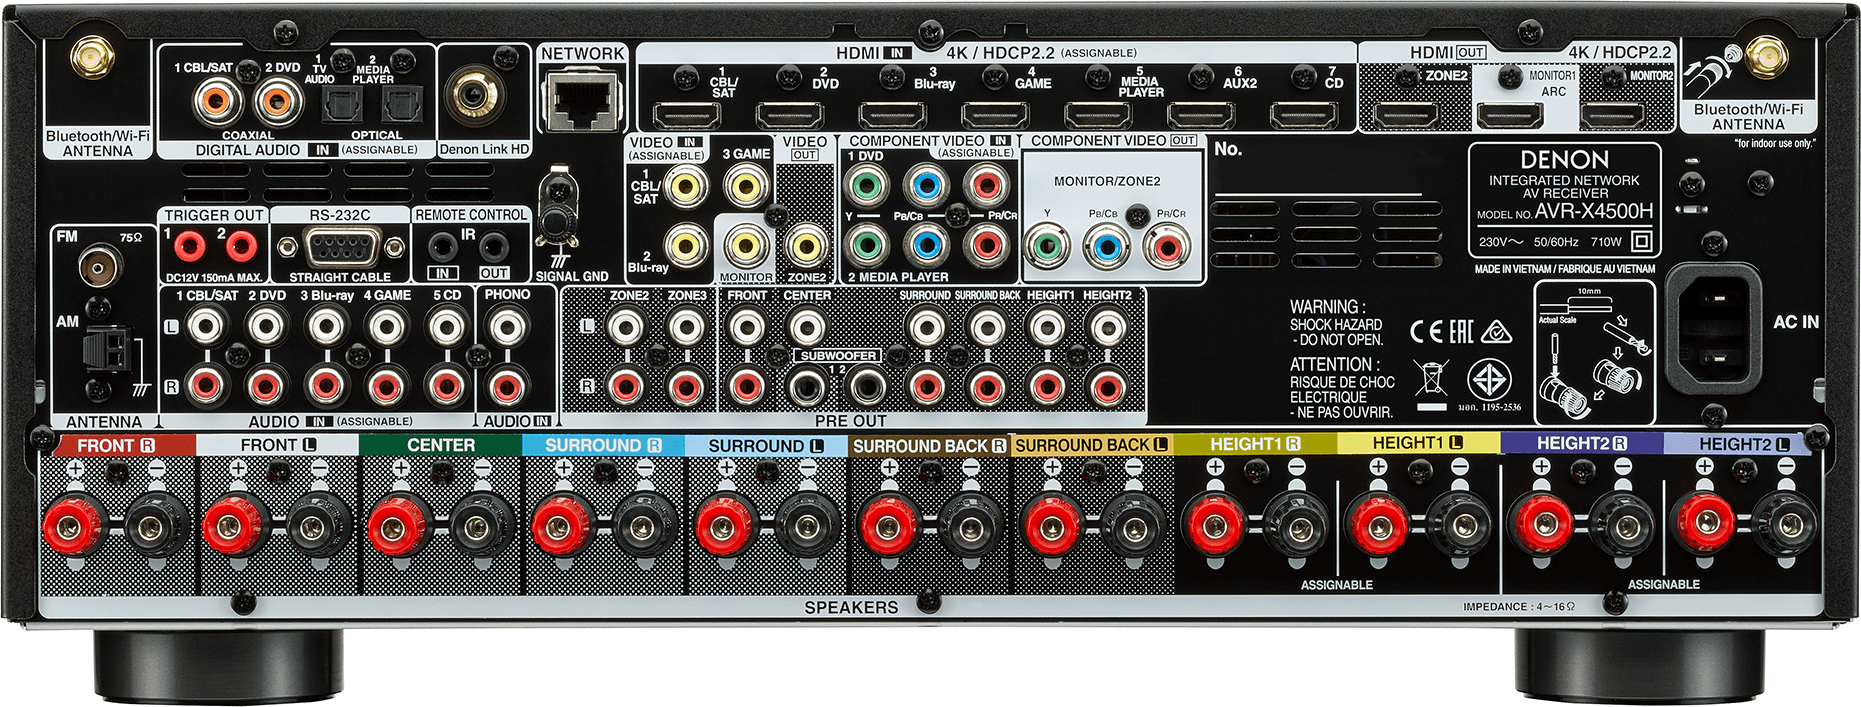This screenshot has width=1861, height=707.
Task: Click the FM 75Ω antenna jack
Action: click(x=100, y=266)
